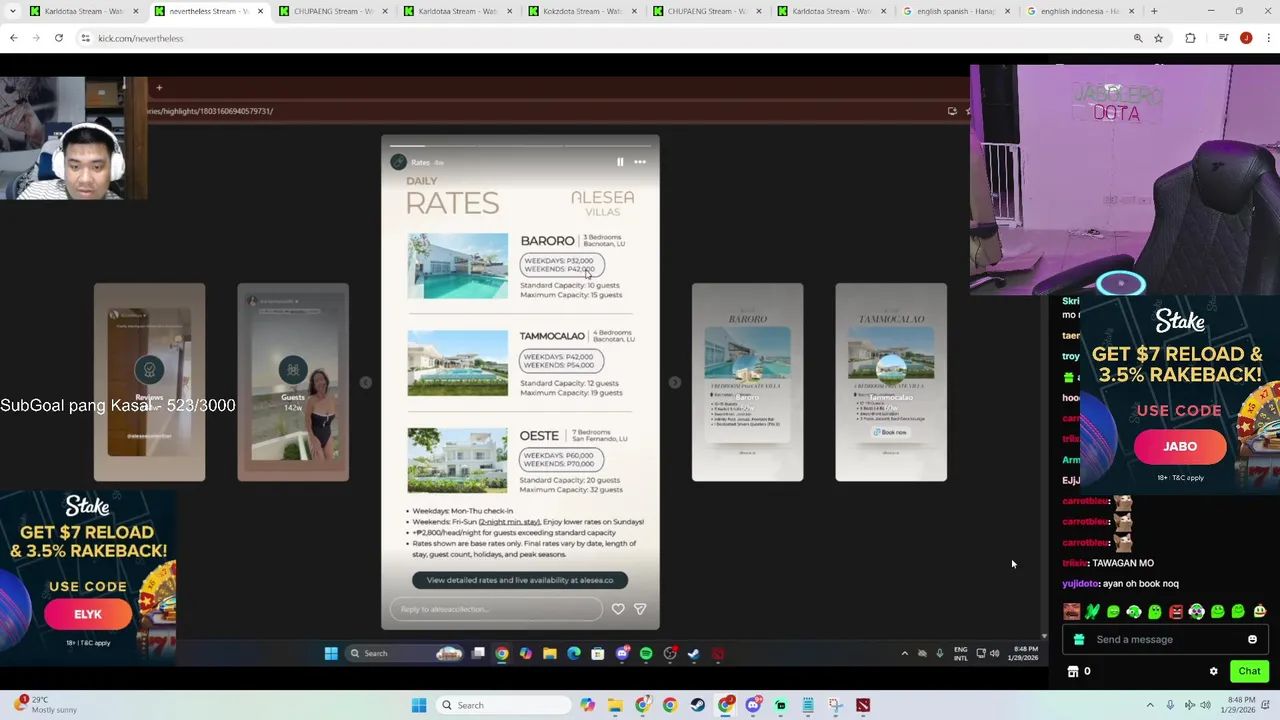Open Chrome media controls
This screenshot has height=720, width=1280.
coord(1223,38)
